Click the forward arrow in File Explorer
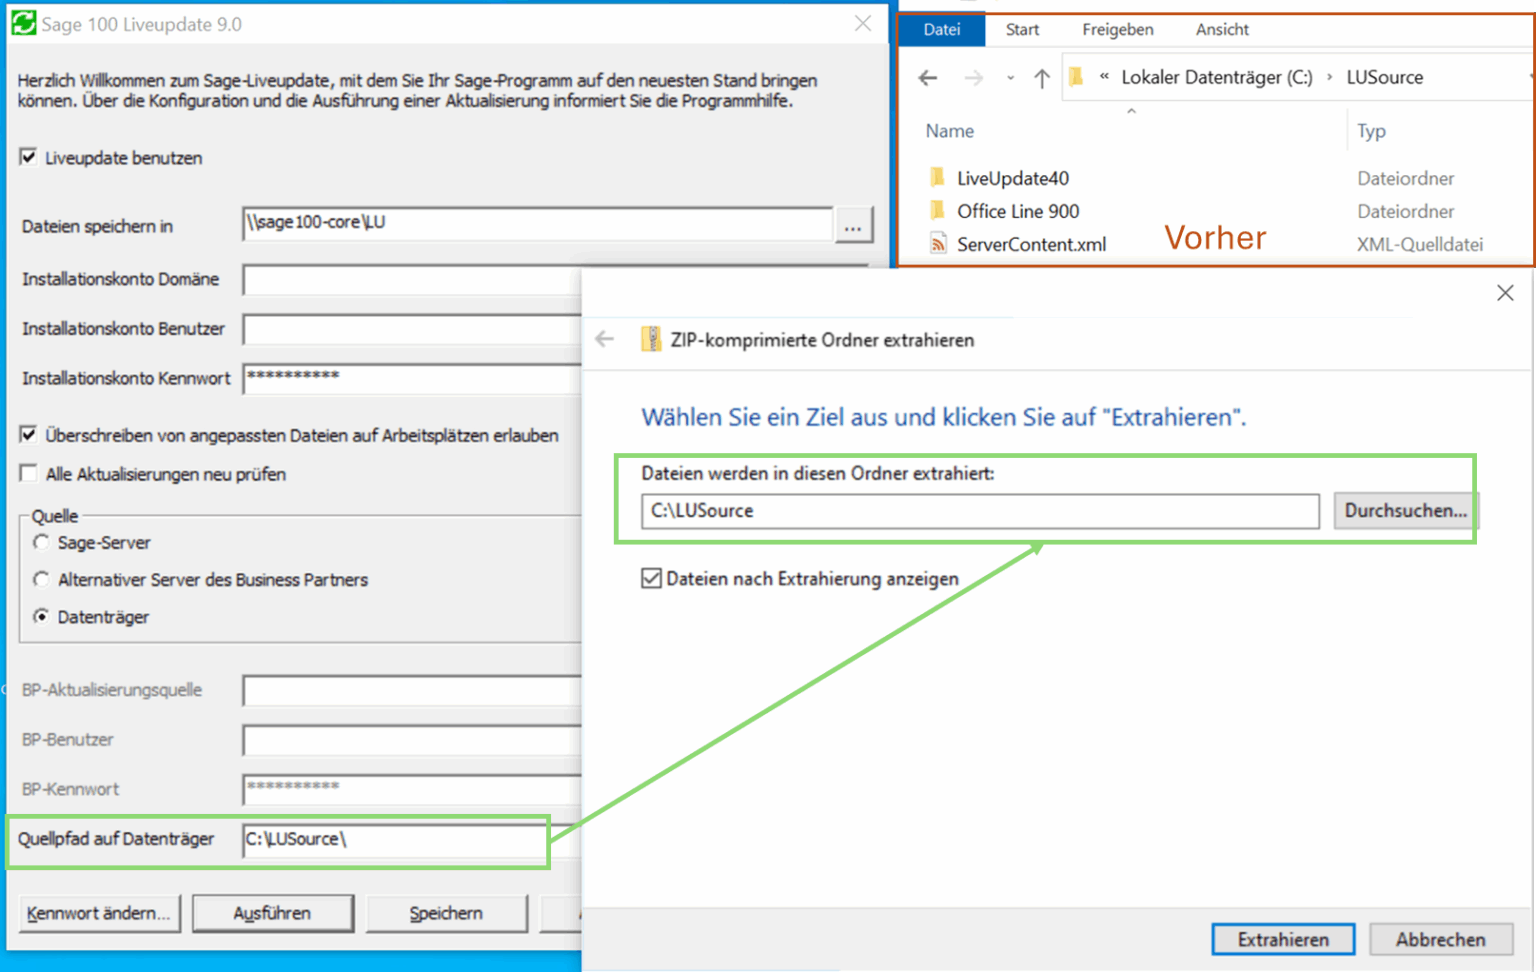Image resolution: width=1536 pixels, height=972 pixels. (973, 77)
